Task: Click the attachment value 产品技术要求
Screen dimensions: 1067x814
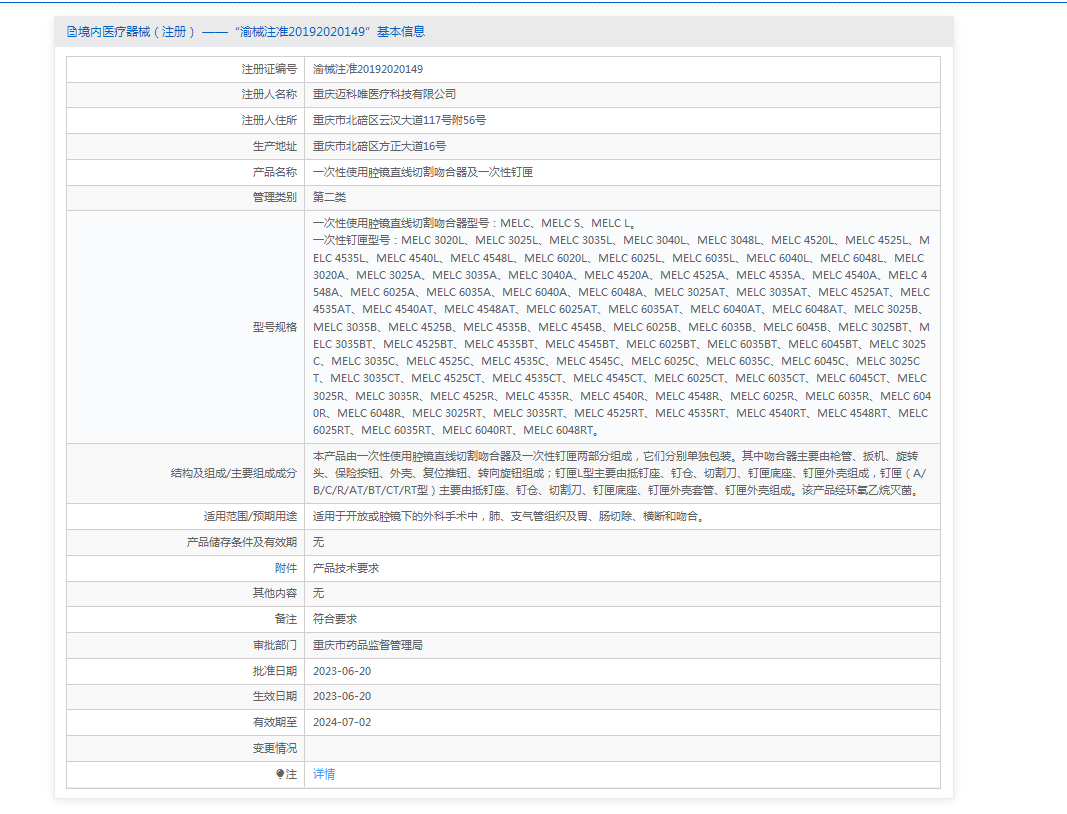Action: [x=346, y=568]
